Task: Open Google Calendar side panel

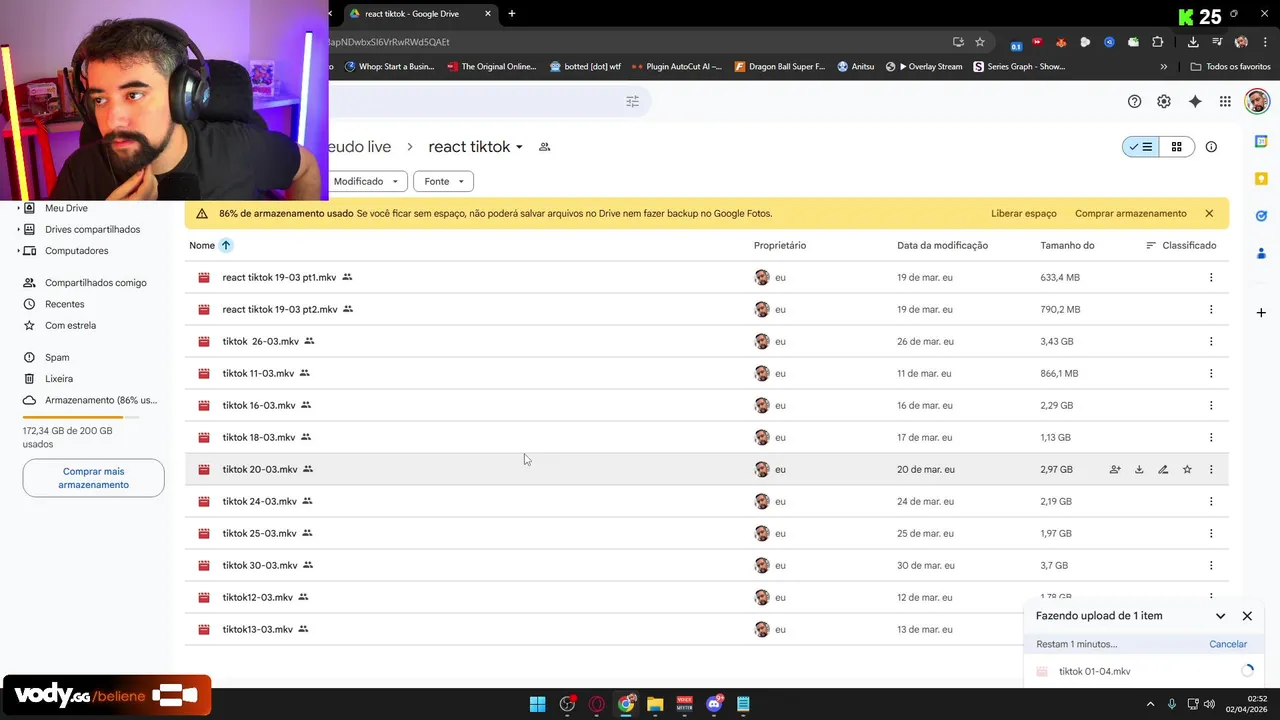Action: [x=1261, y=142]
